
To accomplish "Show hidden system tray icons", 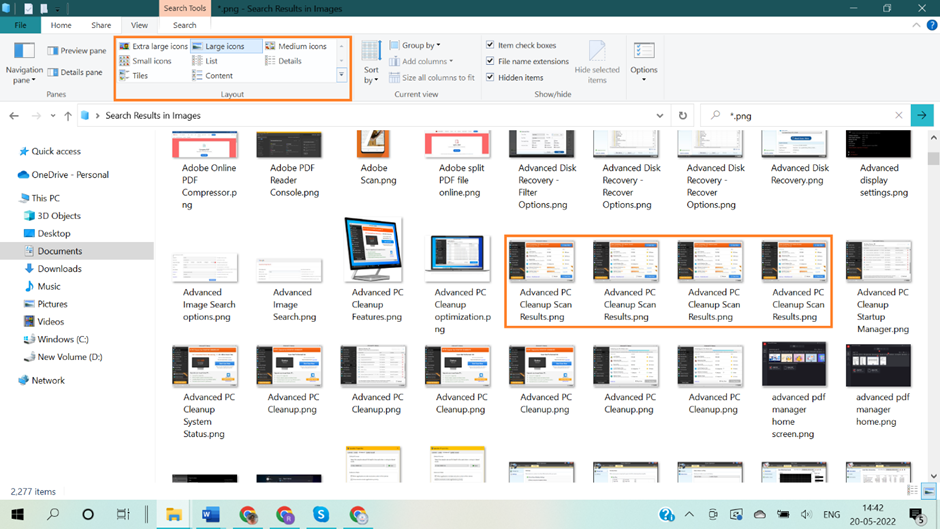I will click(689, 515).
